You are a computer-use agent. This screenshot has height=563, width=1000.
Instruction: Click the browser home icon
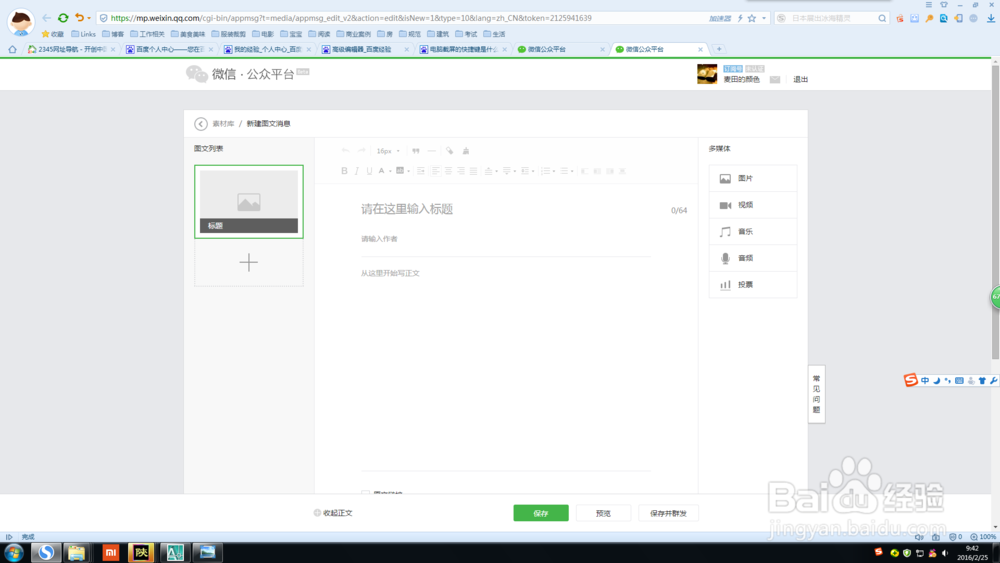(x=12, y=49)
